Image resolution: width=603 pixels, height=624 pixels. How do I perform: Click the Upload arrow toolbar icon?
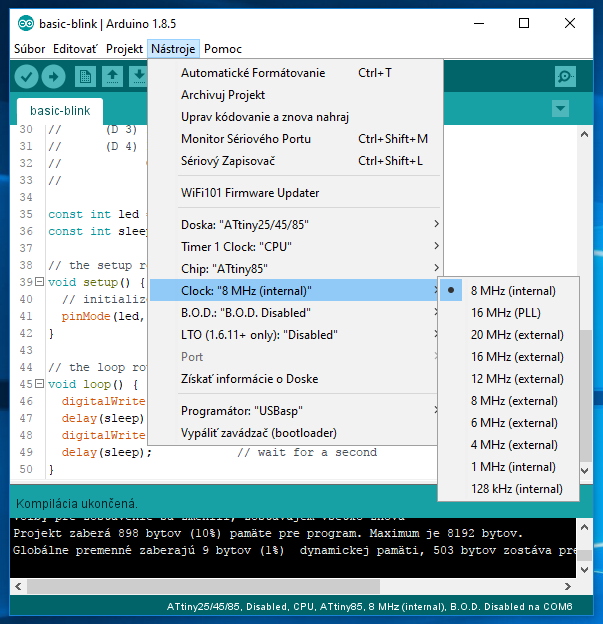click(x=53, y=76)
